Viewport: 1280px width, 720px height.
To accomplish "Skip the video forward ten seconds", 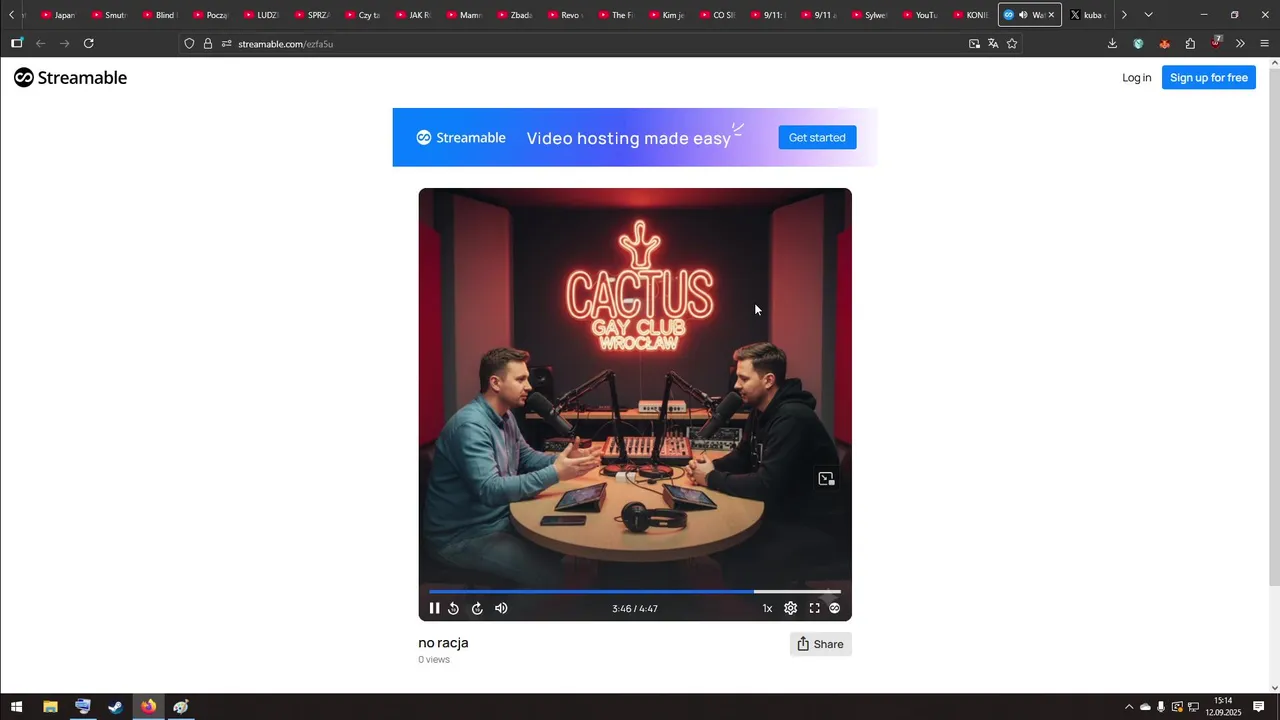I will pyautogui.click(x=477, y=608).
